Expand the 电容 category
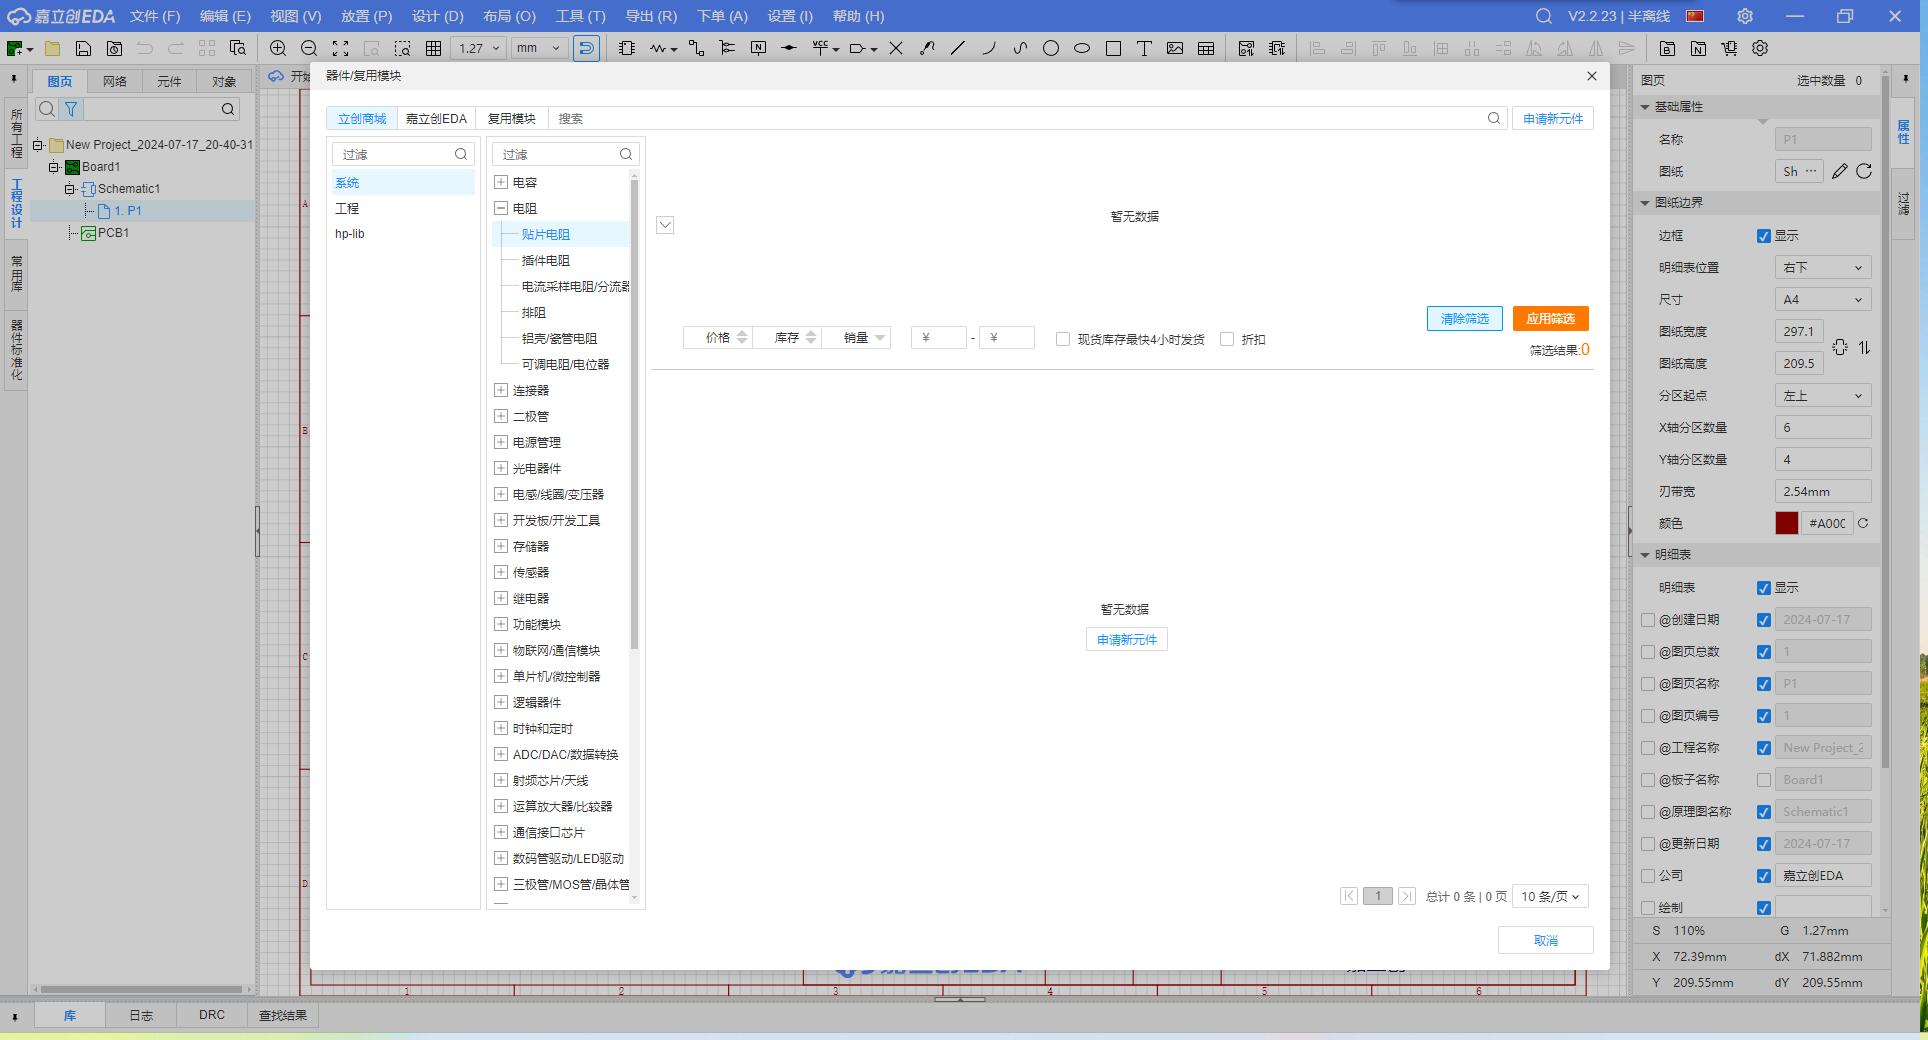1928x1040 pixels. [501, 182]
